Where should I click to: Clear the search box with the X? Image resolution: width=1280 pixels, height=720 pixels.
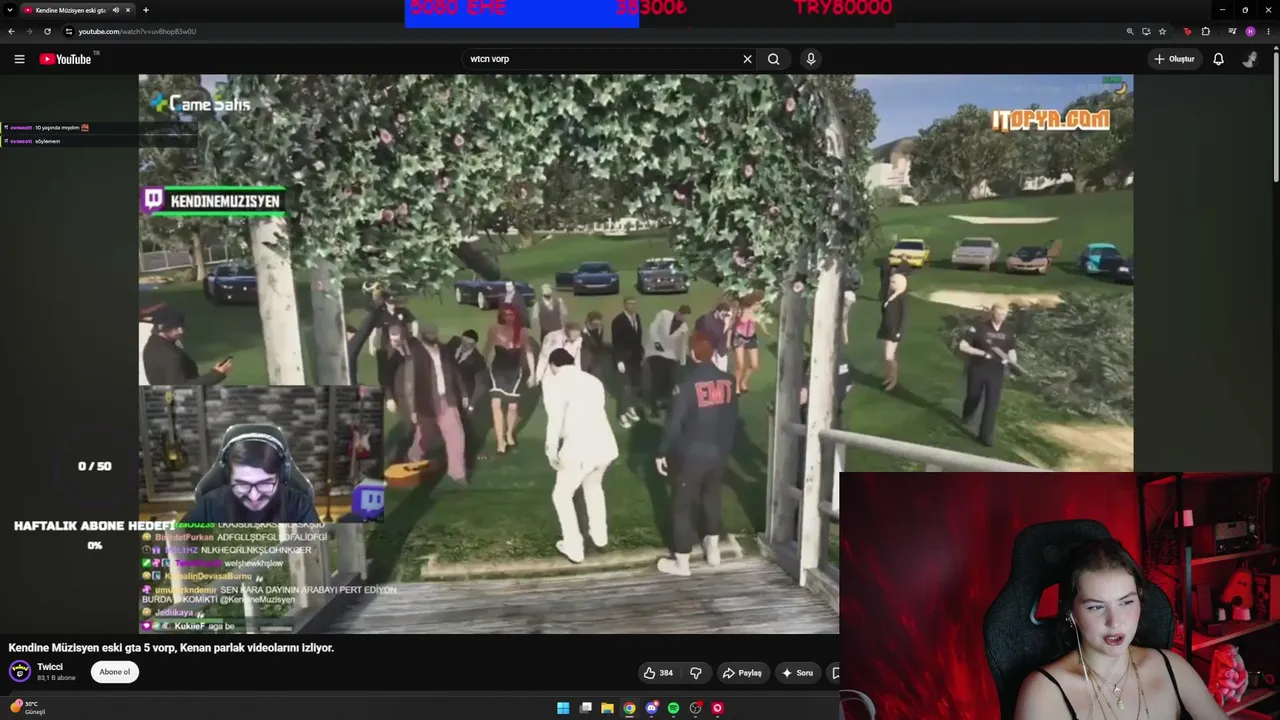pyautogui.click(x=747, y=59)
